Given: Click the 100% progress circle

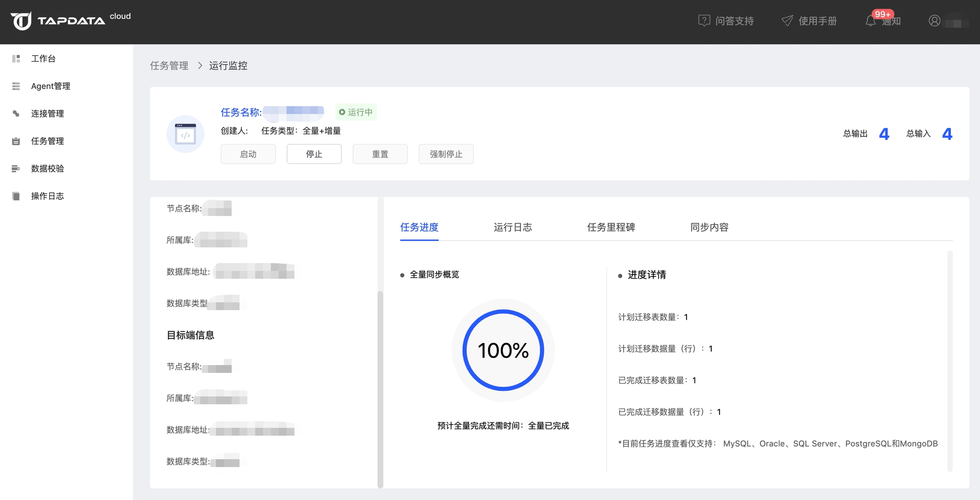Looking at the screenshot, I should [503, 351].
